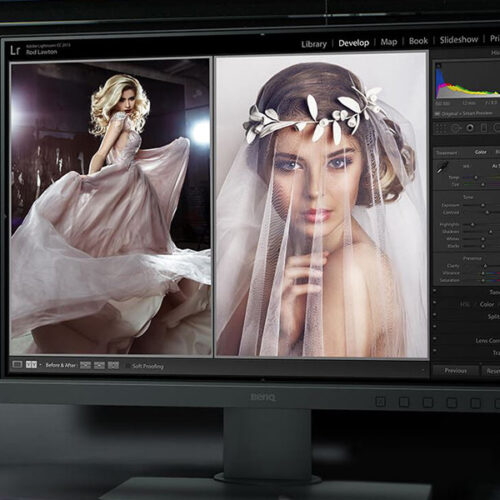Expand the Lens Corrections panel header

pos(488,340)
